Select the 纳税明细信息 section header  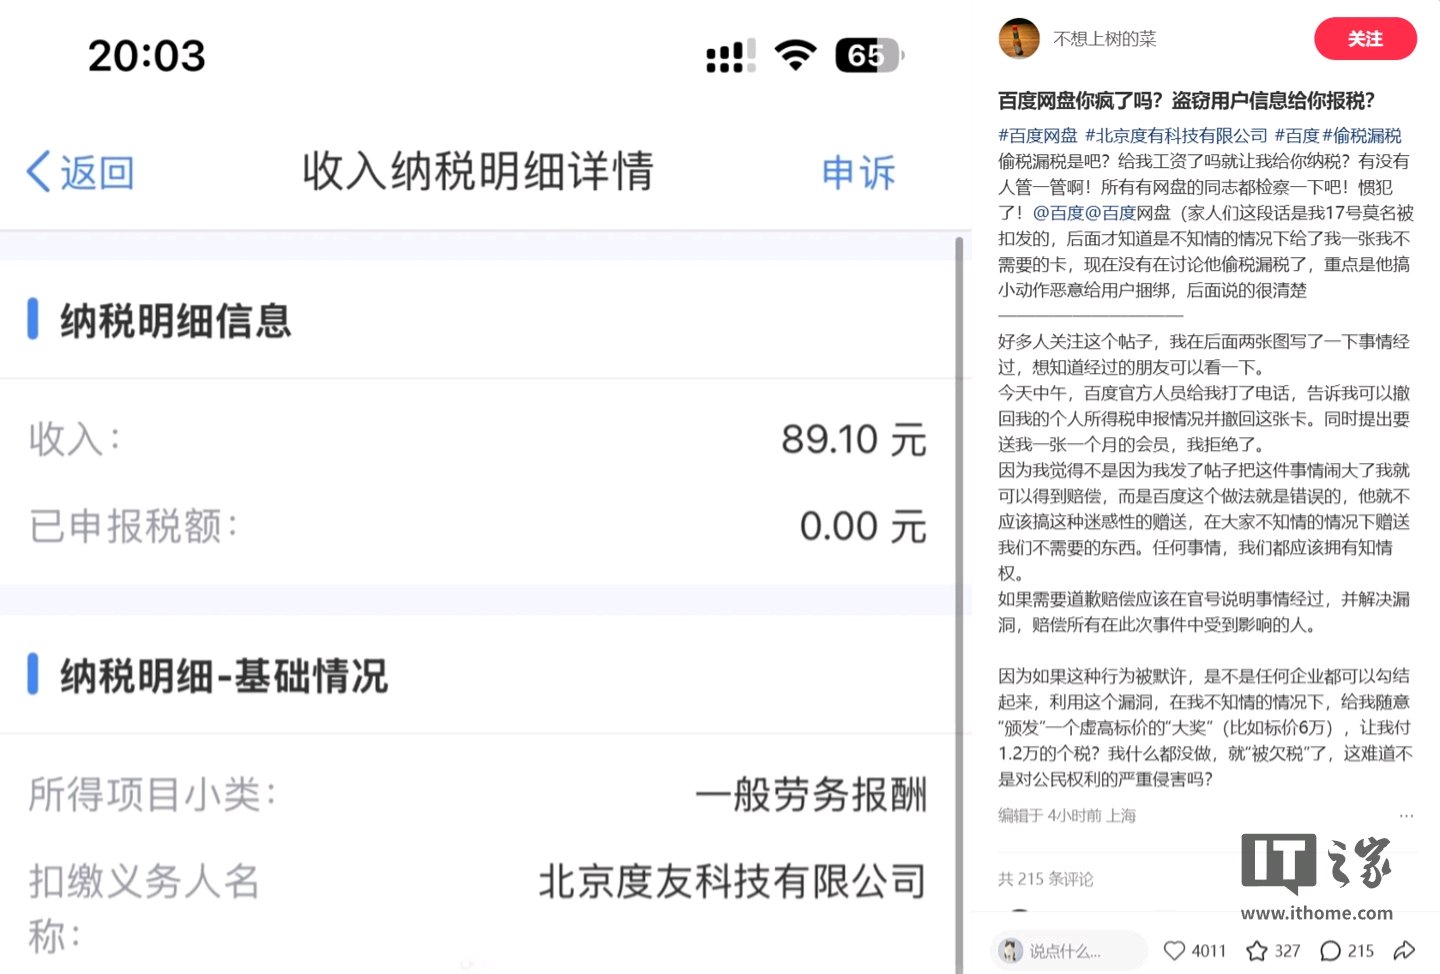point(176,321)
